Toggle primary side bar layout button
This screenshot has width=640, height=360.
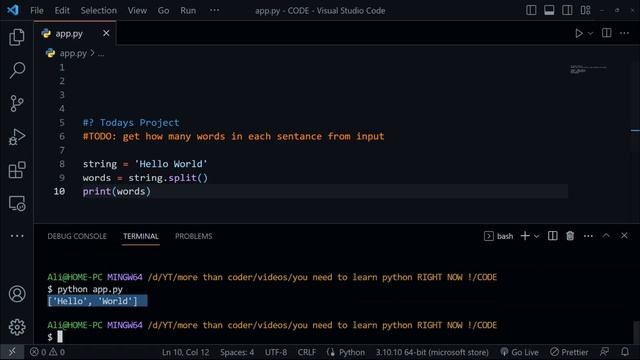(x=531, y=10)
